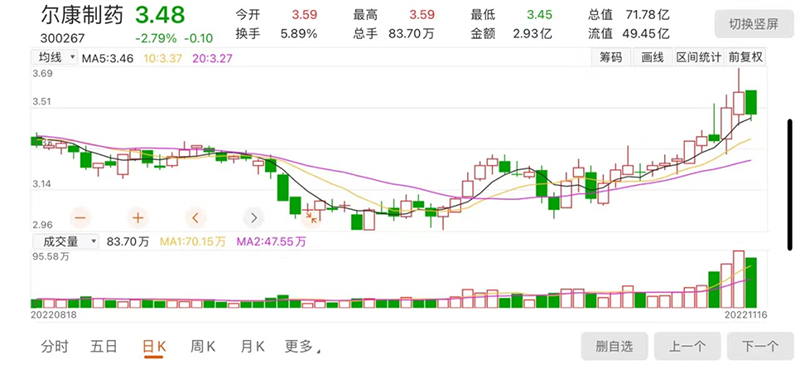
Task: Click the -2.79% change percentage
Action: pos(156,38)
